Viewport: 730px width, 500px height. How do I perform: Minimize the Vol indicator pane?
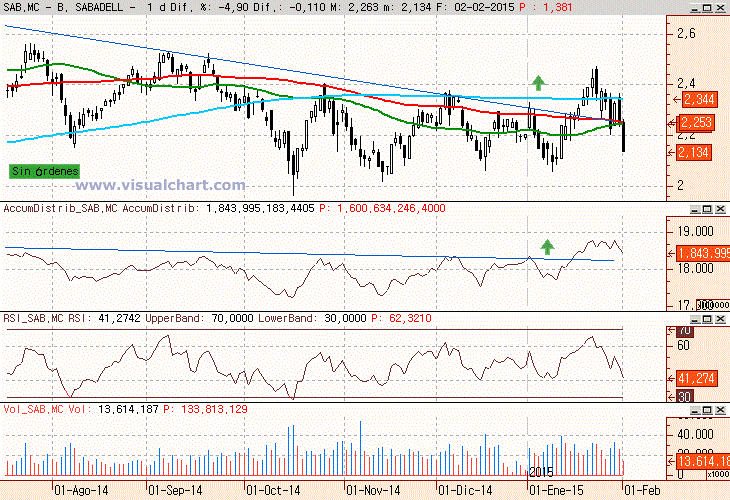(695, 410)
